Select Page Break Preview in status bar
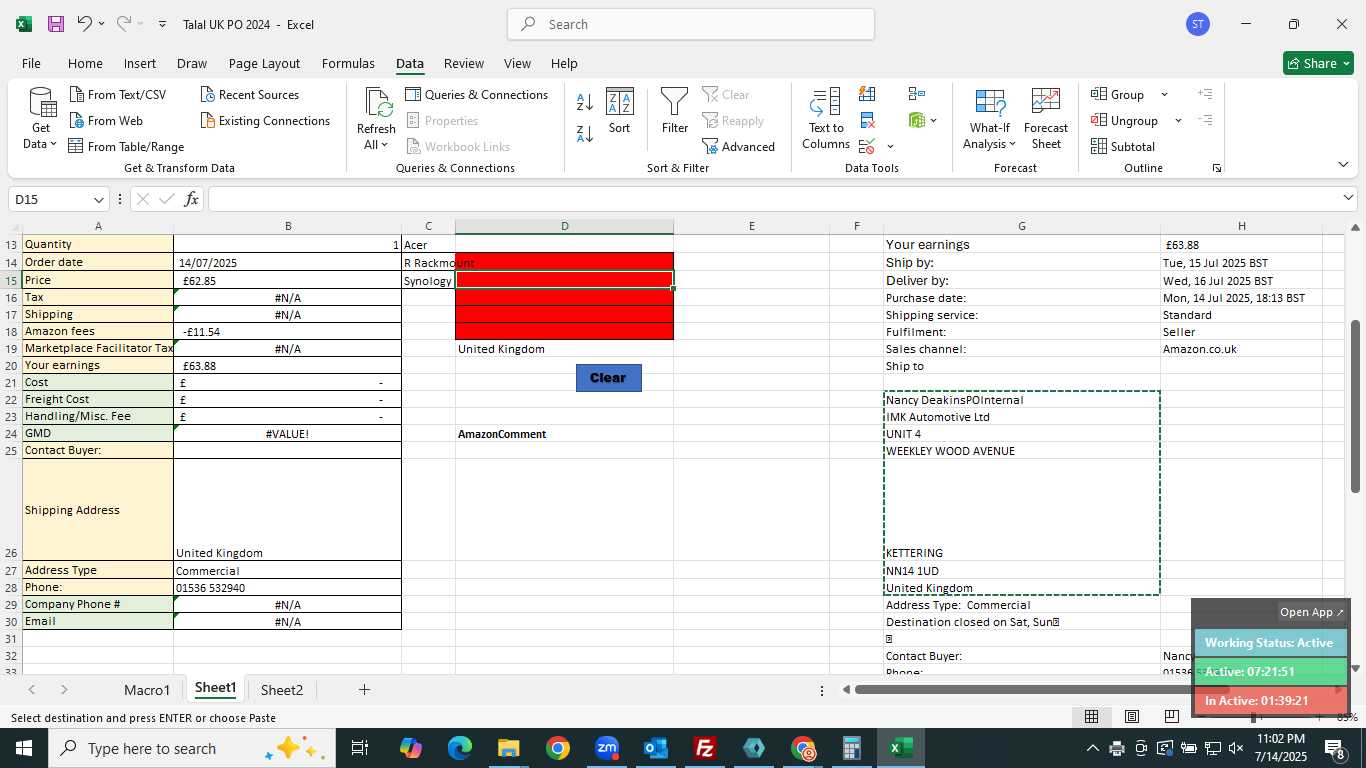 point(1171,717)
